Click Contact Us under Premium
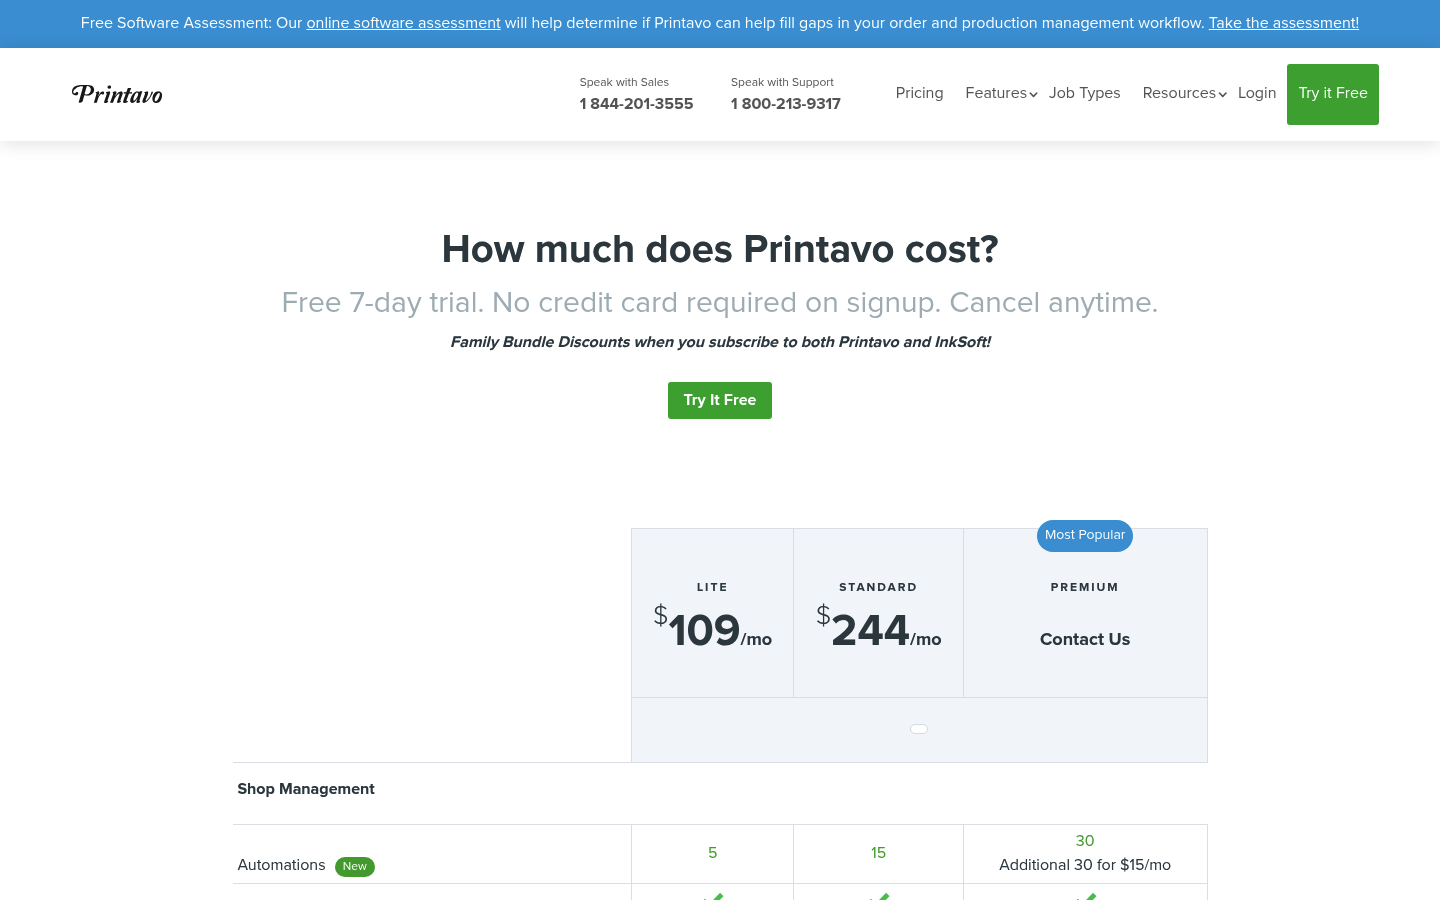Screen dimensions: 1440x900 (1085, 639)
